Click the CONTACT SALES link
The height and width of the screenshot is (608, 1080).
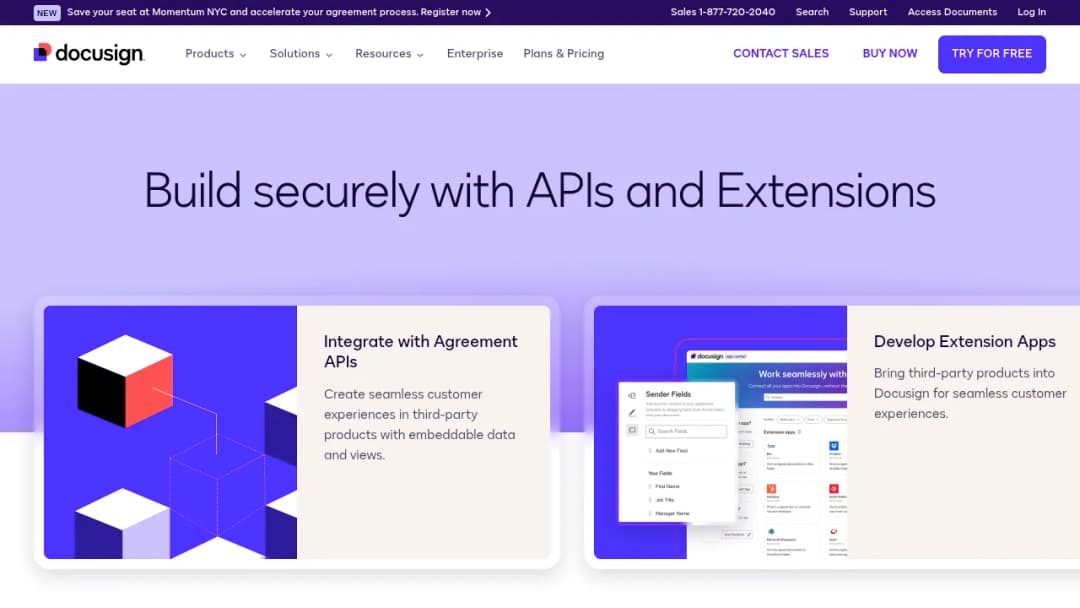[780, 54]
